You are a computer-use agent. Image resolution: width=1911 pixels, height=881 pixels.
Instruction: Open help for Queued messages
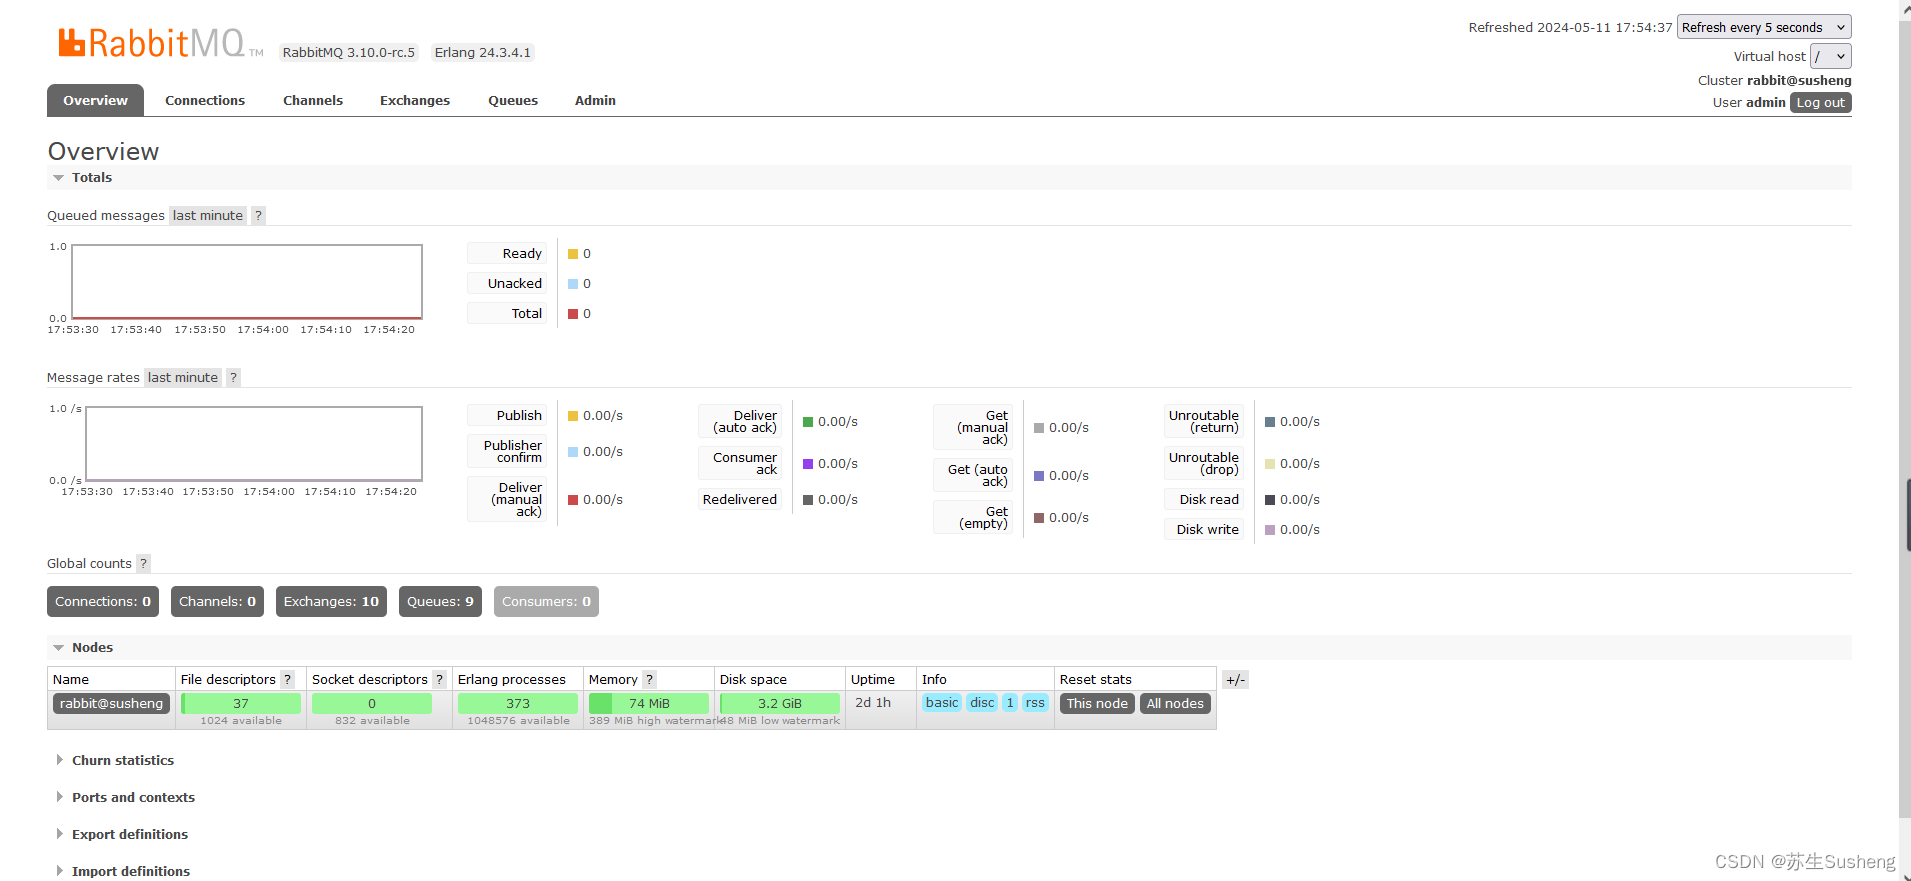click(x=258, y=215)
